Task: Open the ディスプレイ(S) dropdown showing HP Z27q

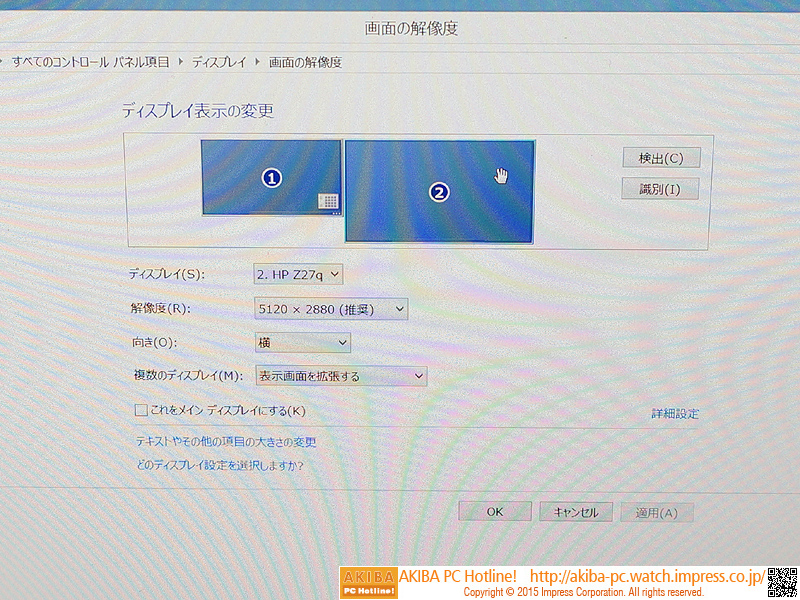Action: (298, 274)
